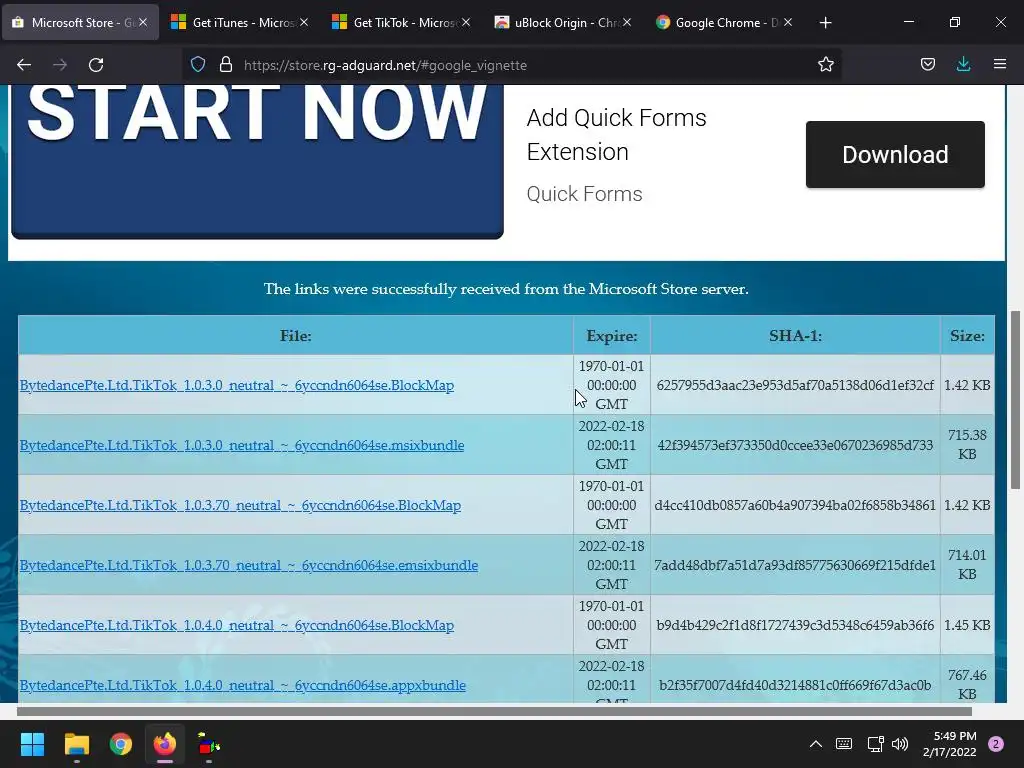Open the colorful app beside Firefox
The height and width of the screenshot is (768, 1024).
pyautogui.click(x=209, y=744)
